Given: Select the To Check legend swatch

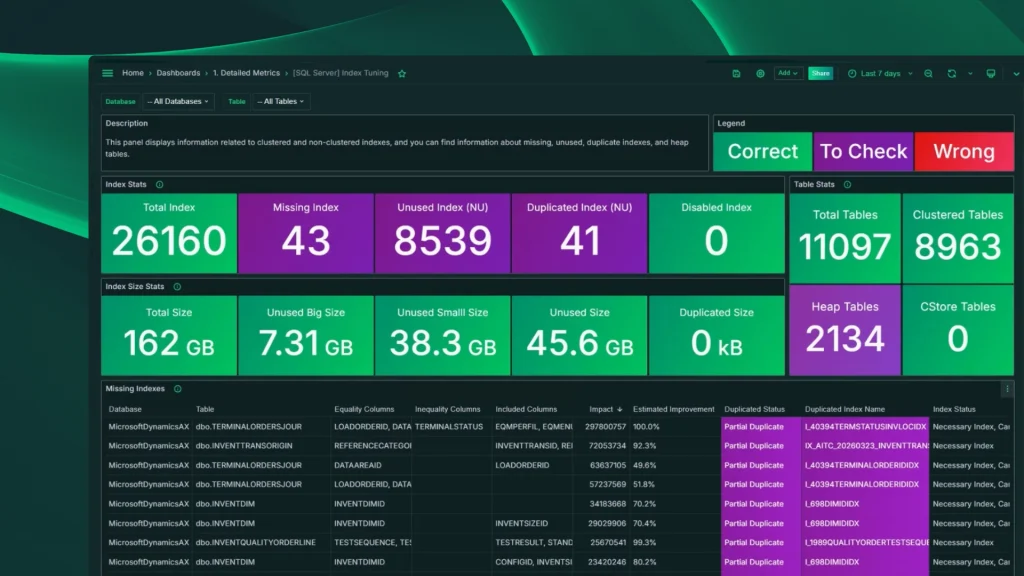Looking at the screenshot, I should [x=863, y=152].
